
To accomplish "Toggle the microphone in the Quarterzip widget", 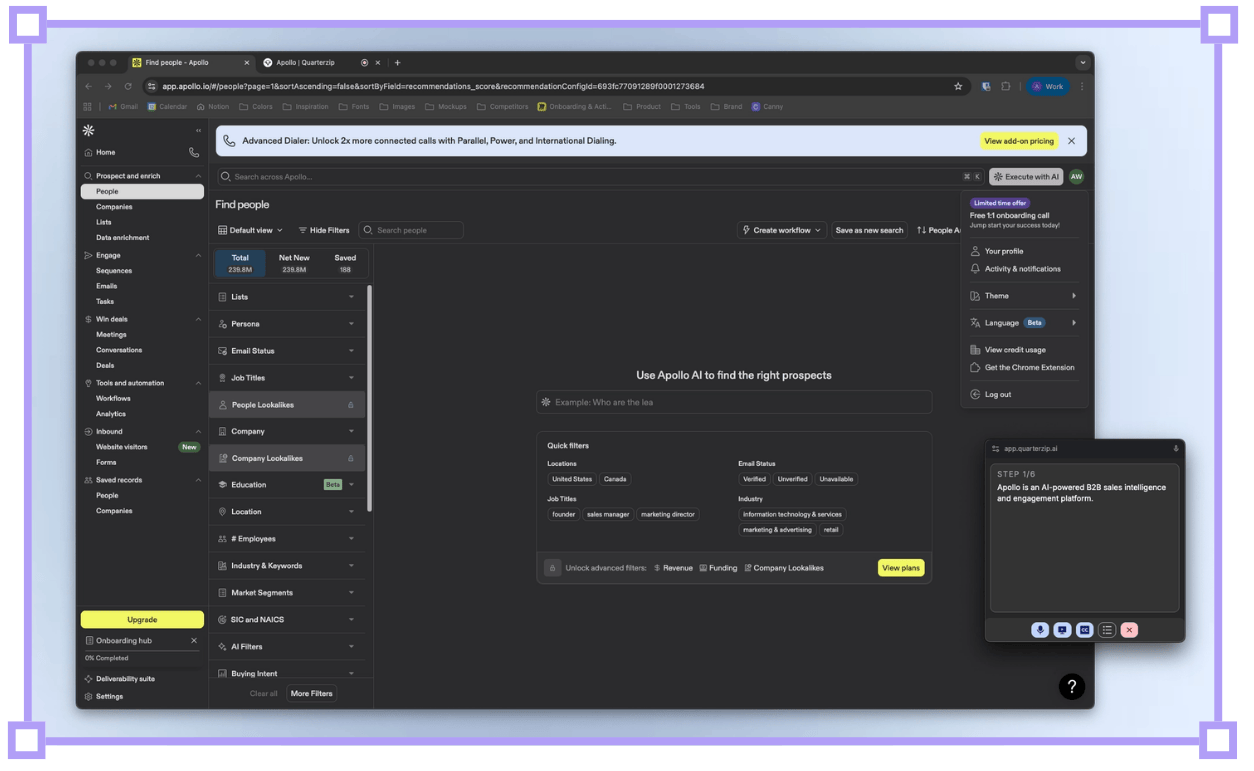I will [1040, 630].
